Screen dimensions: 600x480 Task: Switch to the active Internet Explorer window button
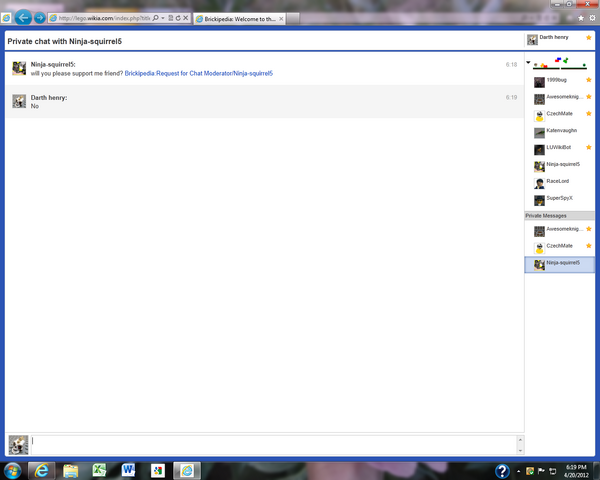pyautogui.click(x=187, y=470)
